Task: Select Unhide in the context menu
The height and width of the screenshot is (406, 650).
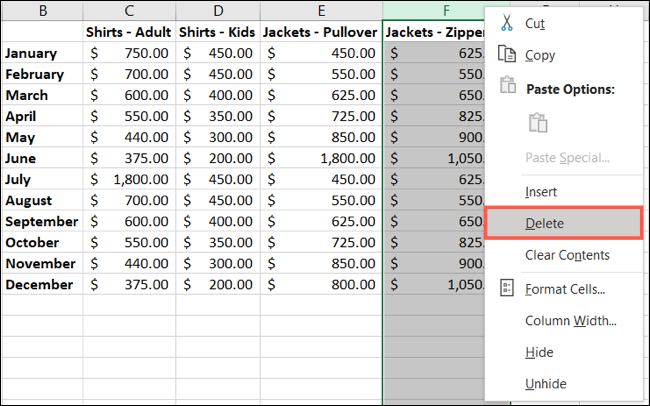Action: click(546, 384)
